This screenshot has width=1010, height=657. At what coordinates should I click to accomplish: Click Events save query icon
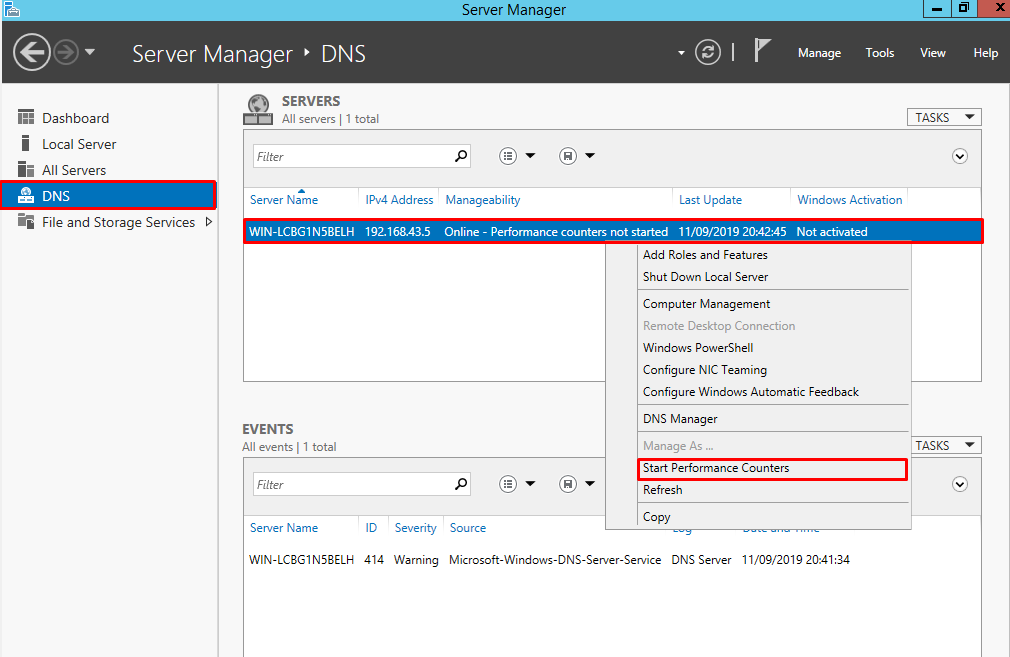click(567, 484)
